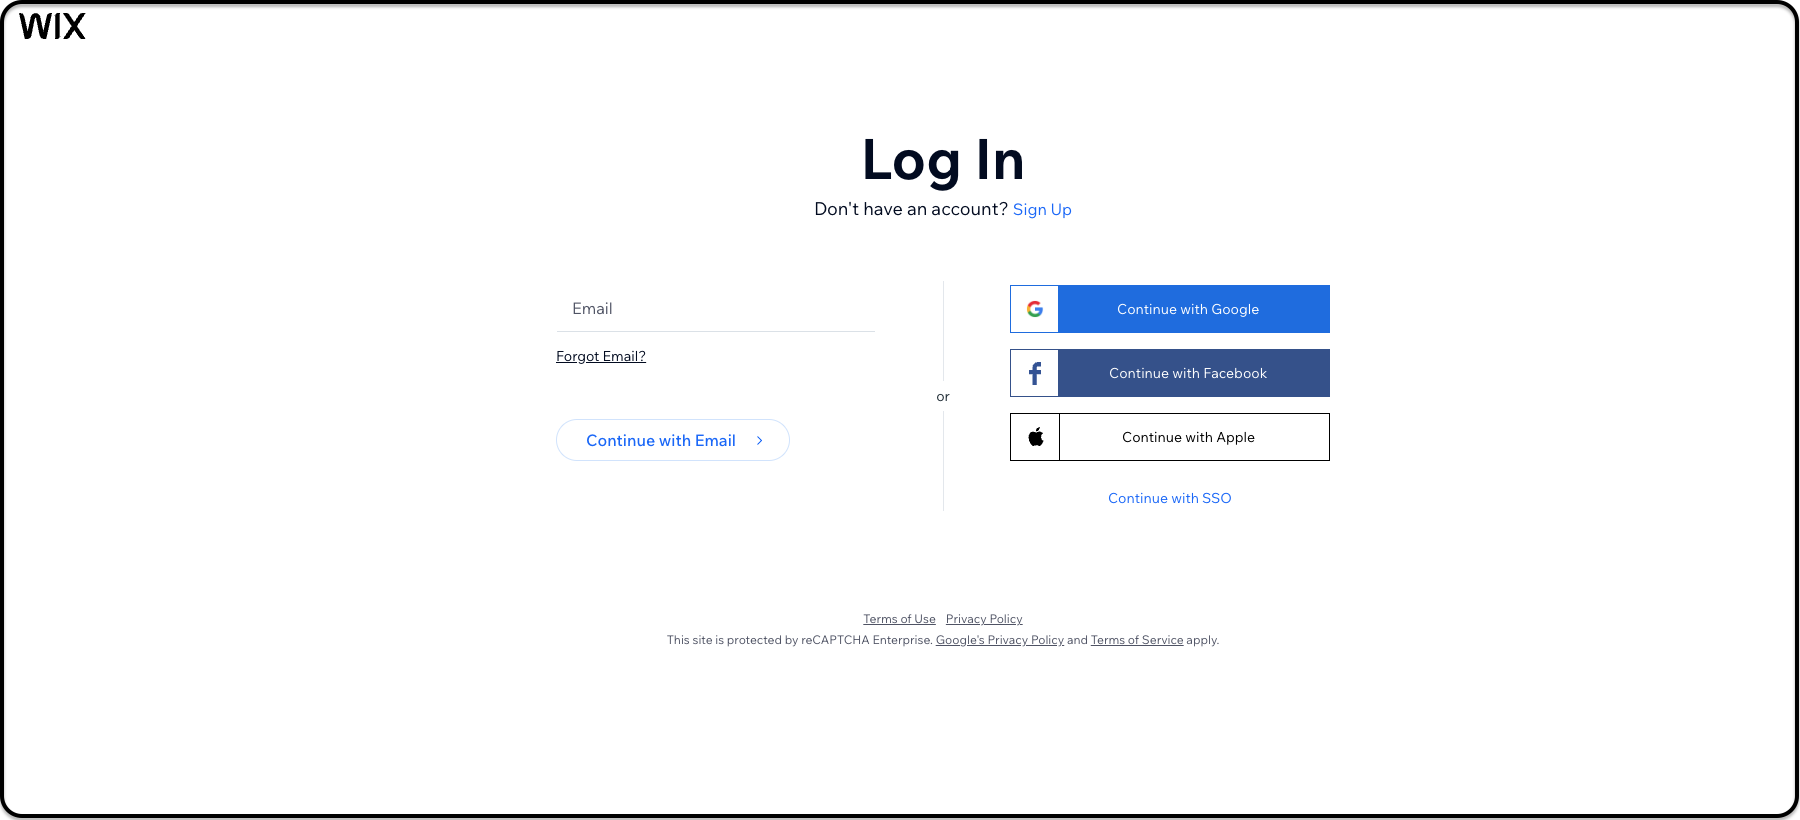Click the reCAPTCHA Enterprise notice text

click(943, 640)
